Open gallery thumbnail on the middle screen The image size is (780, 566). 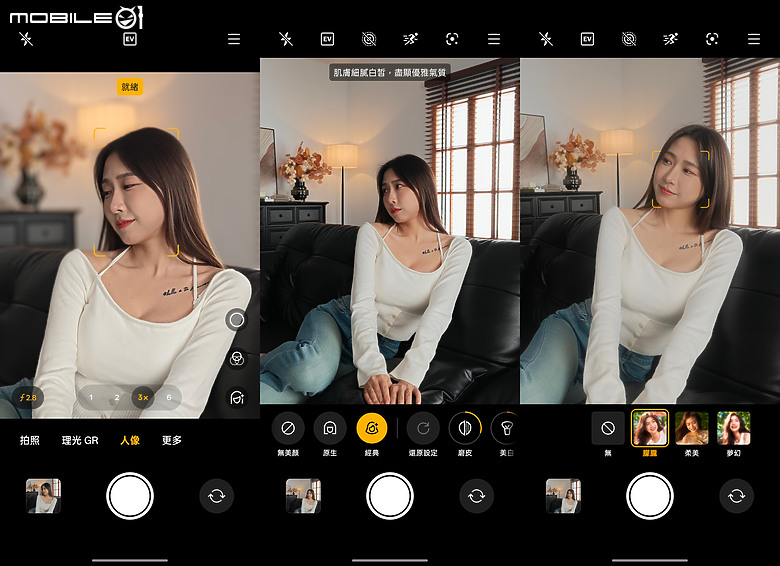point(303,496)
